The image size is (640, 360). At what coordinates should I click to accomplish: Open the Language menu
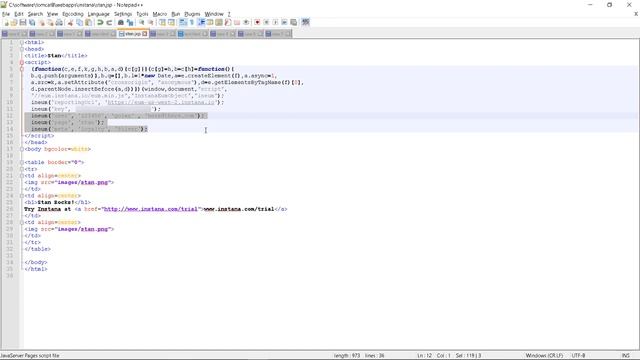pyautogui.click(x=98, y=14)
